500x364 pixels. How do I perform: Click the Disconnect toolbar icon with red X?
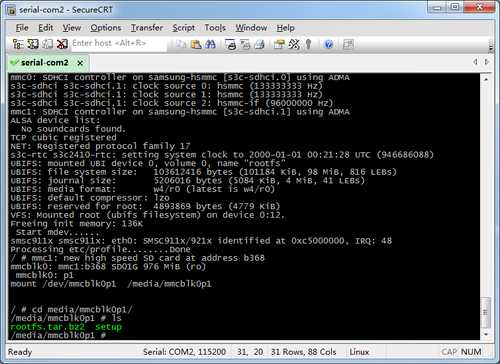(62, 44)
